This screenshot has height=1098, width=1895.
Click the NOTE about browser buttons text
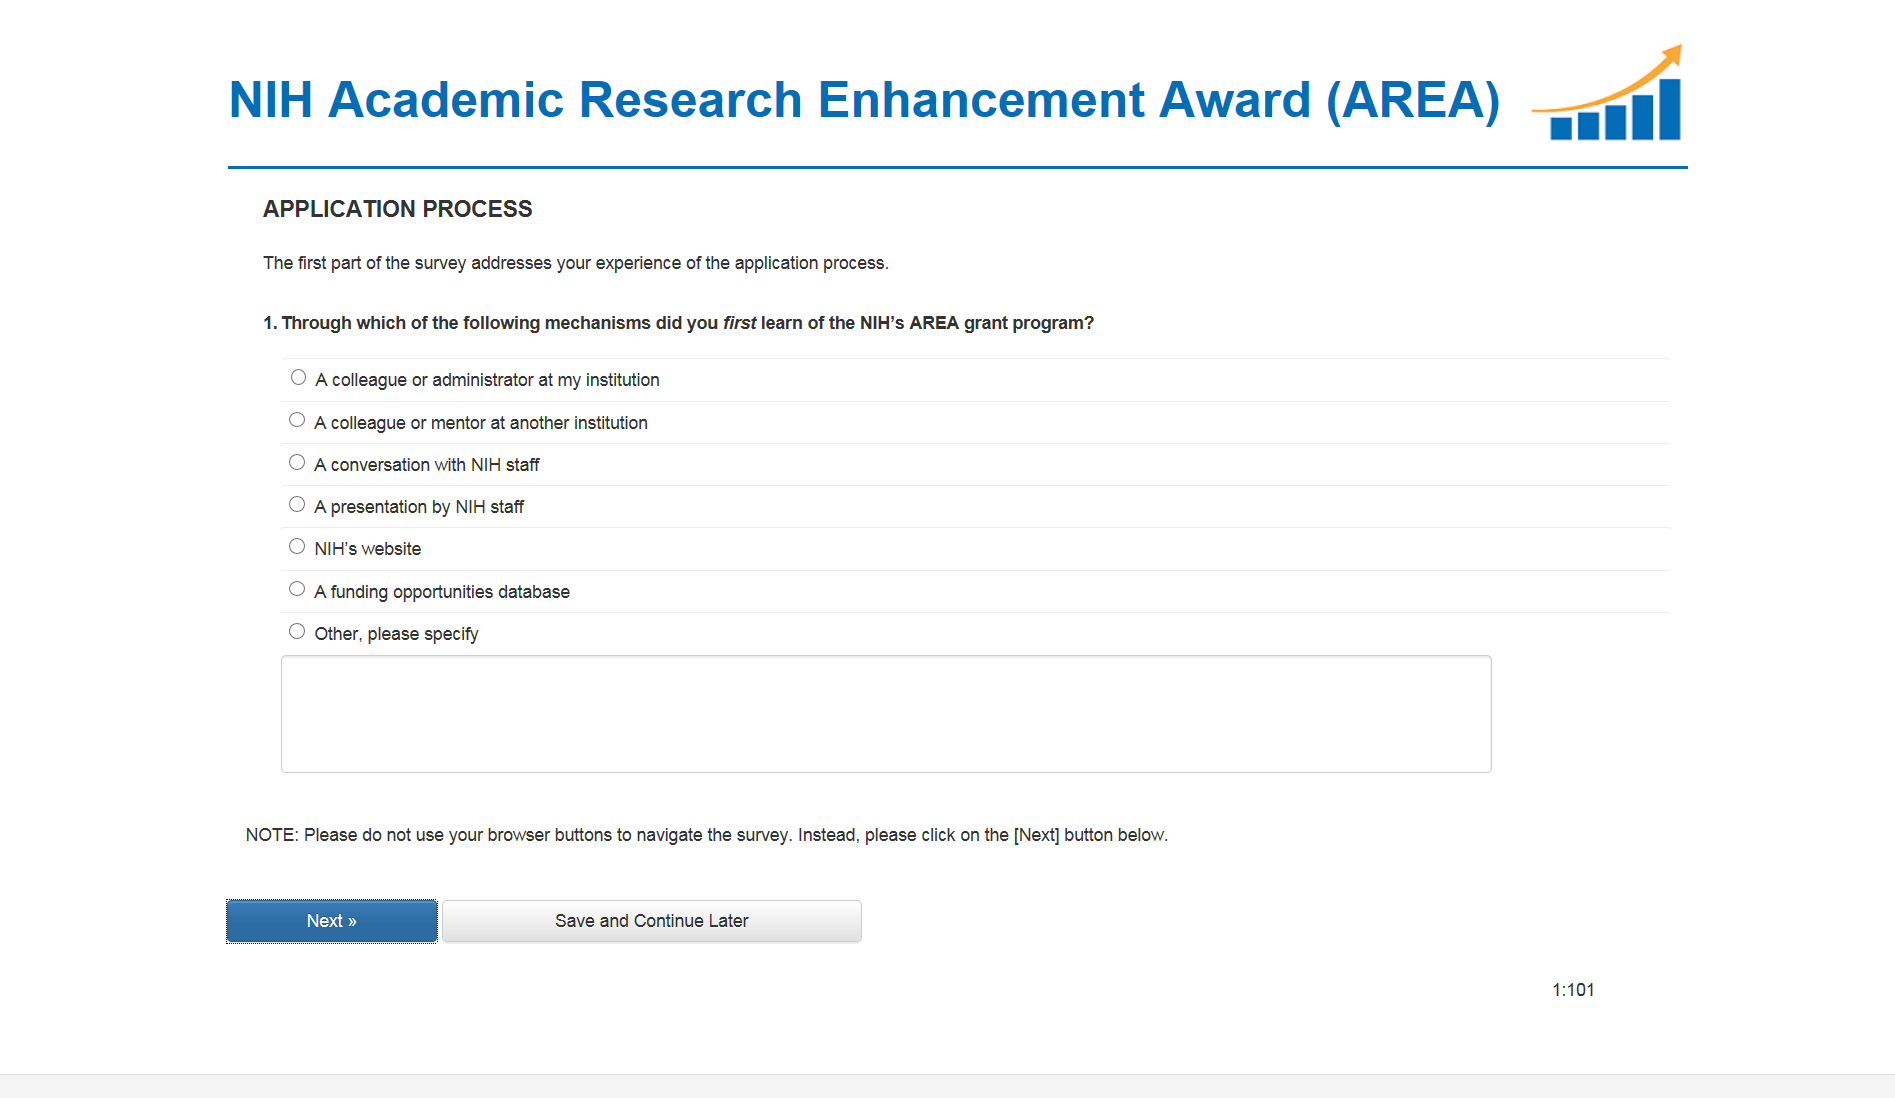coord(706,835)
